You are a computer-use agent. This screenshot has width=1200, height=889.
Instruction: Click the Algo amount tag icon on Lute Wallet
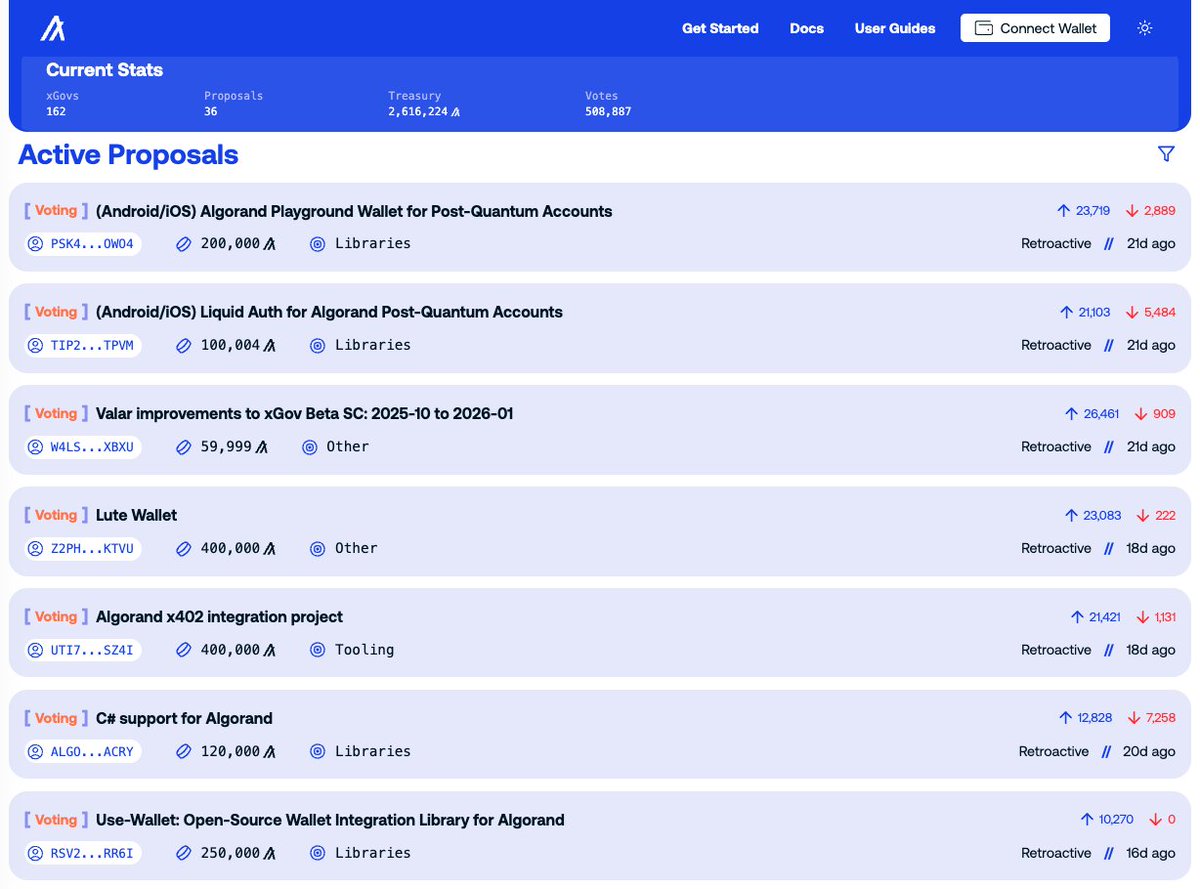(x=183, y=548)
